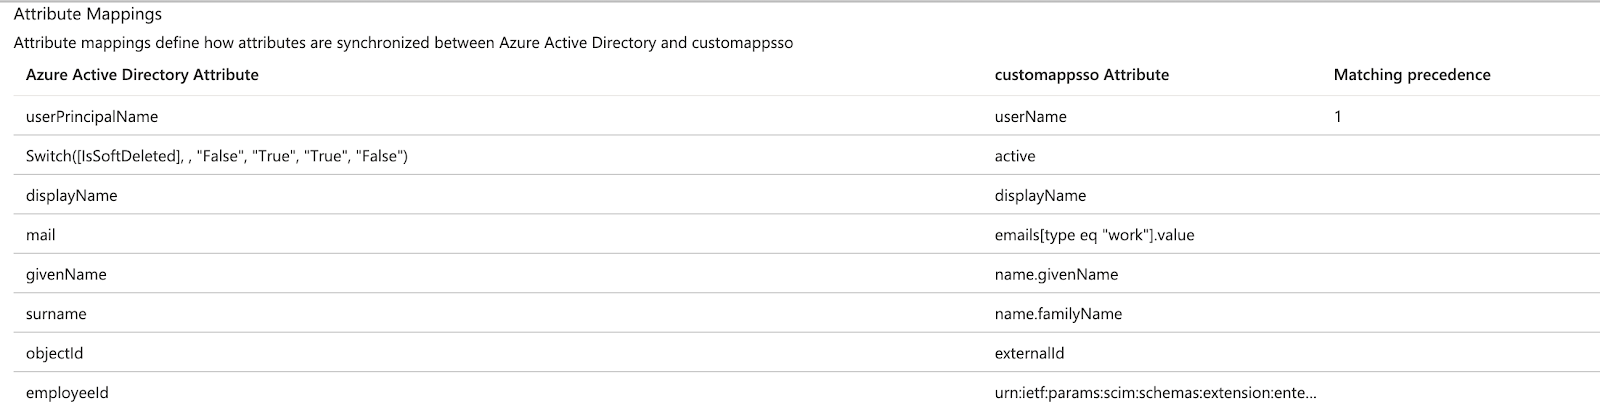Select the Switch([IsSoftDeleted]) expression mapping
Image resolution: width=1600 pixels, height=408 pixels.
(217, 156)
